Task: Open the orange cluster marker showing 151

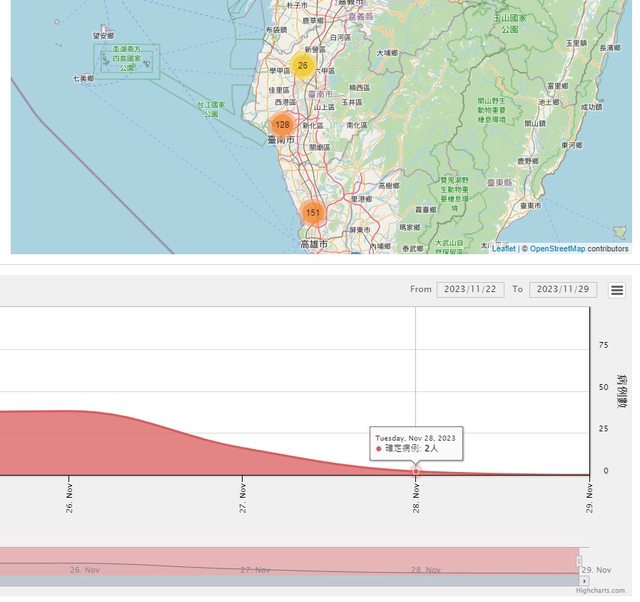Action: (313, 213)
